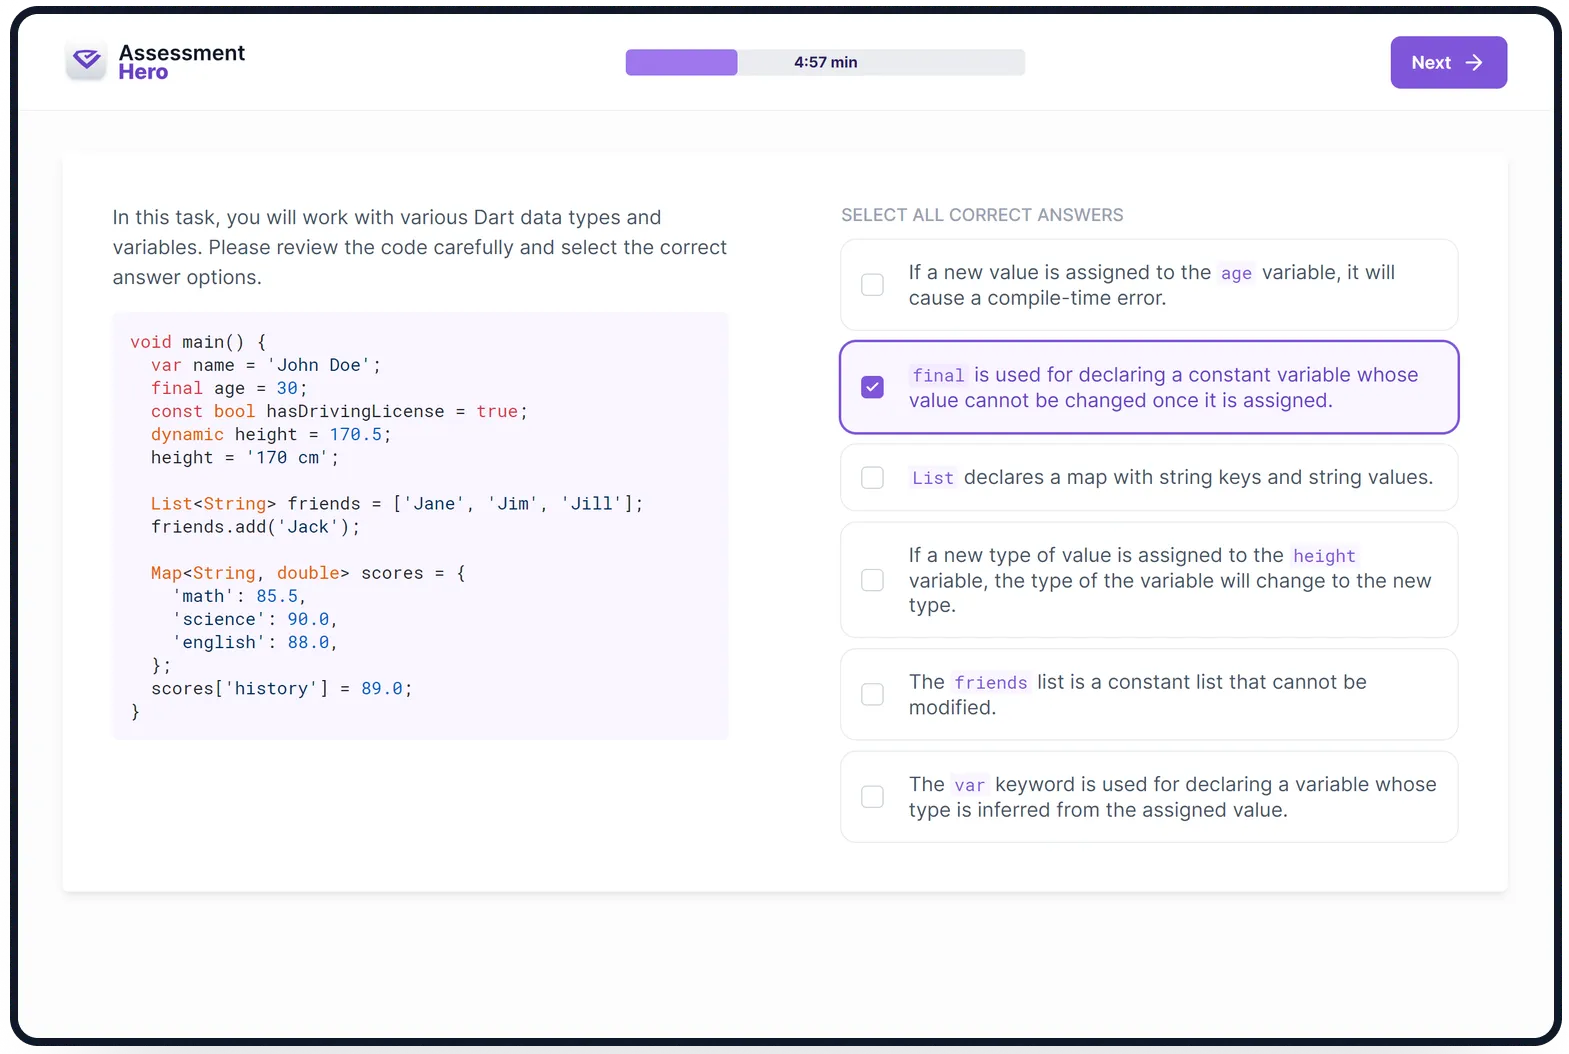Click the 'math': 85.5 entry
This screenshot has width=1569, height=1054.
pyautogui.click(x=239, y=595)
